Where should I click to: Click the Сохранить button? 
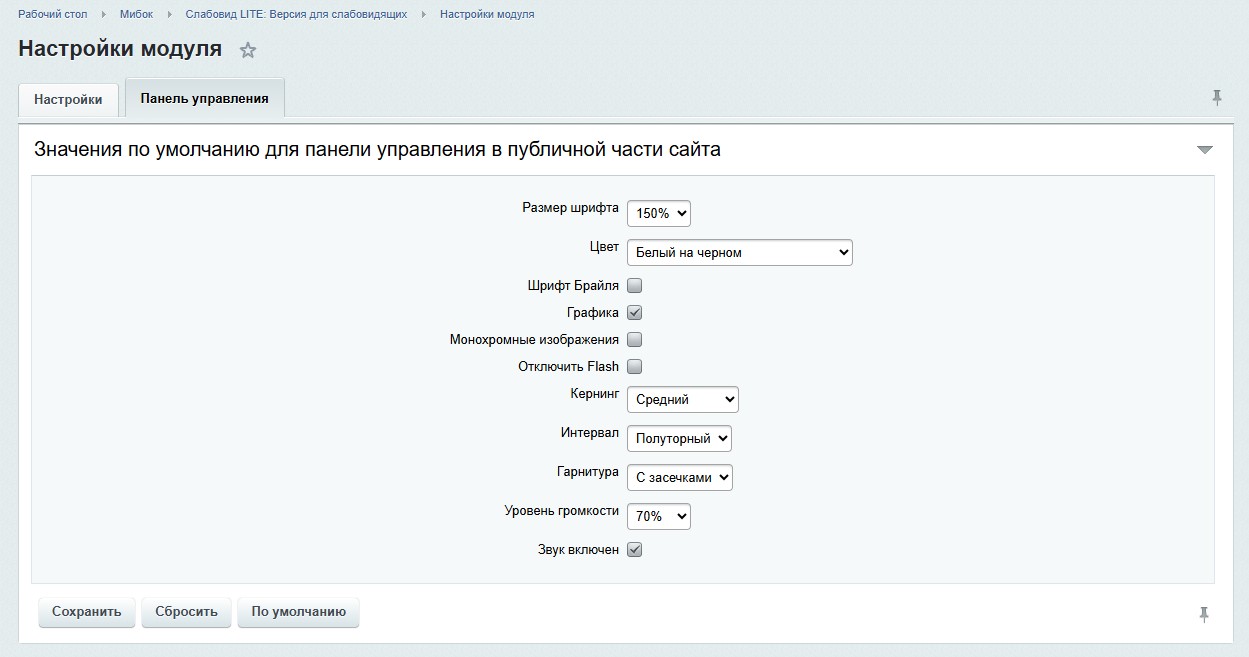click(x=86, y=612)
